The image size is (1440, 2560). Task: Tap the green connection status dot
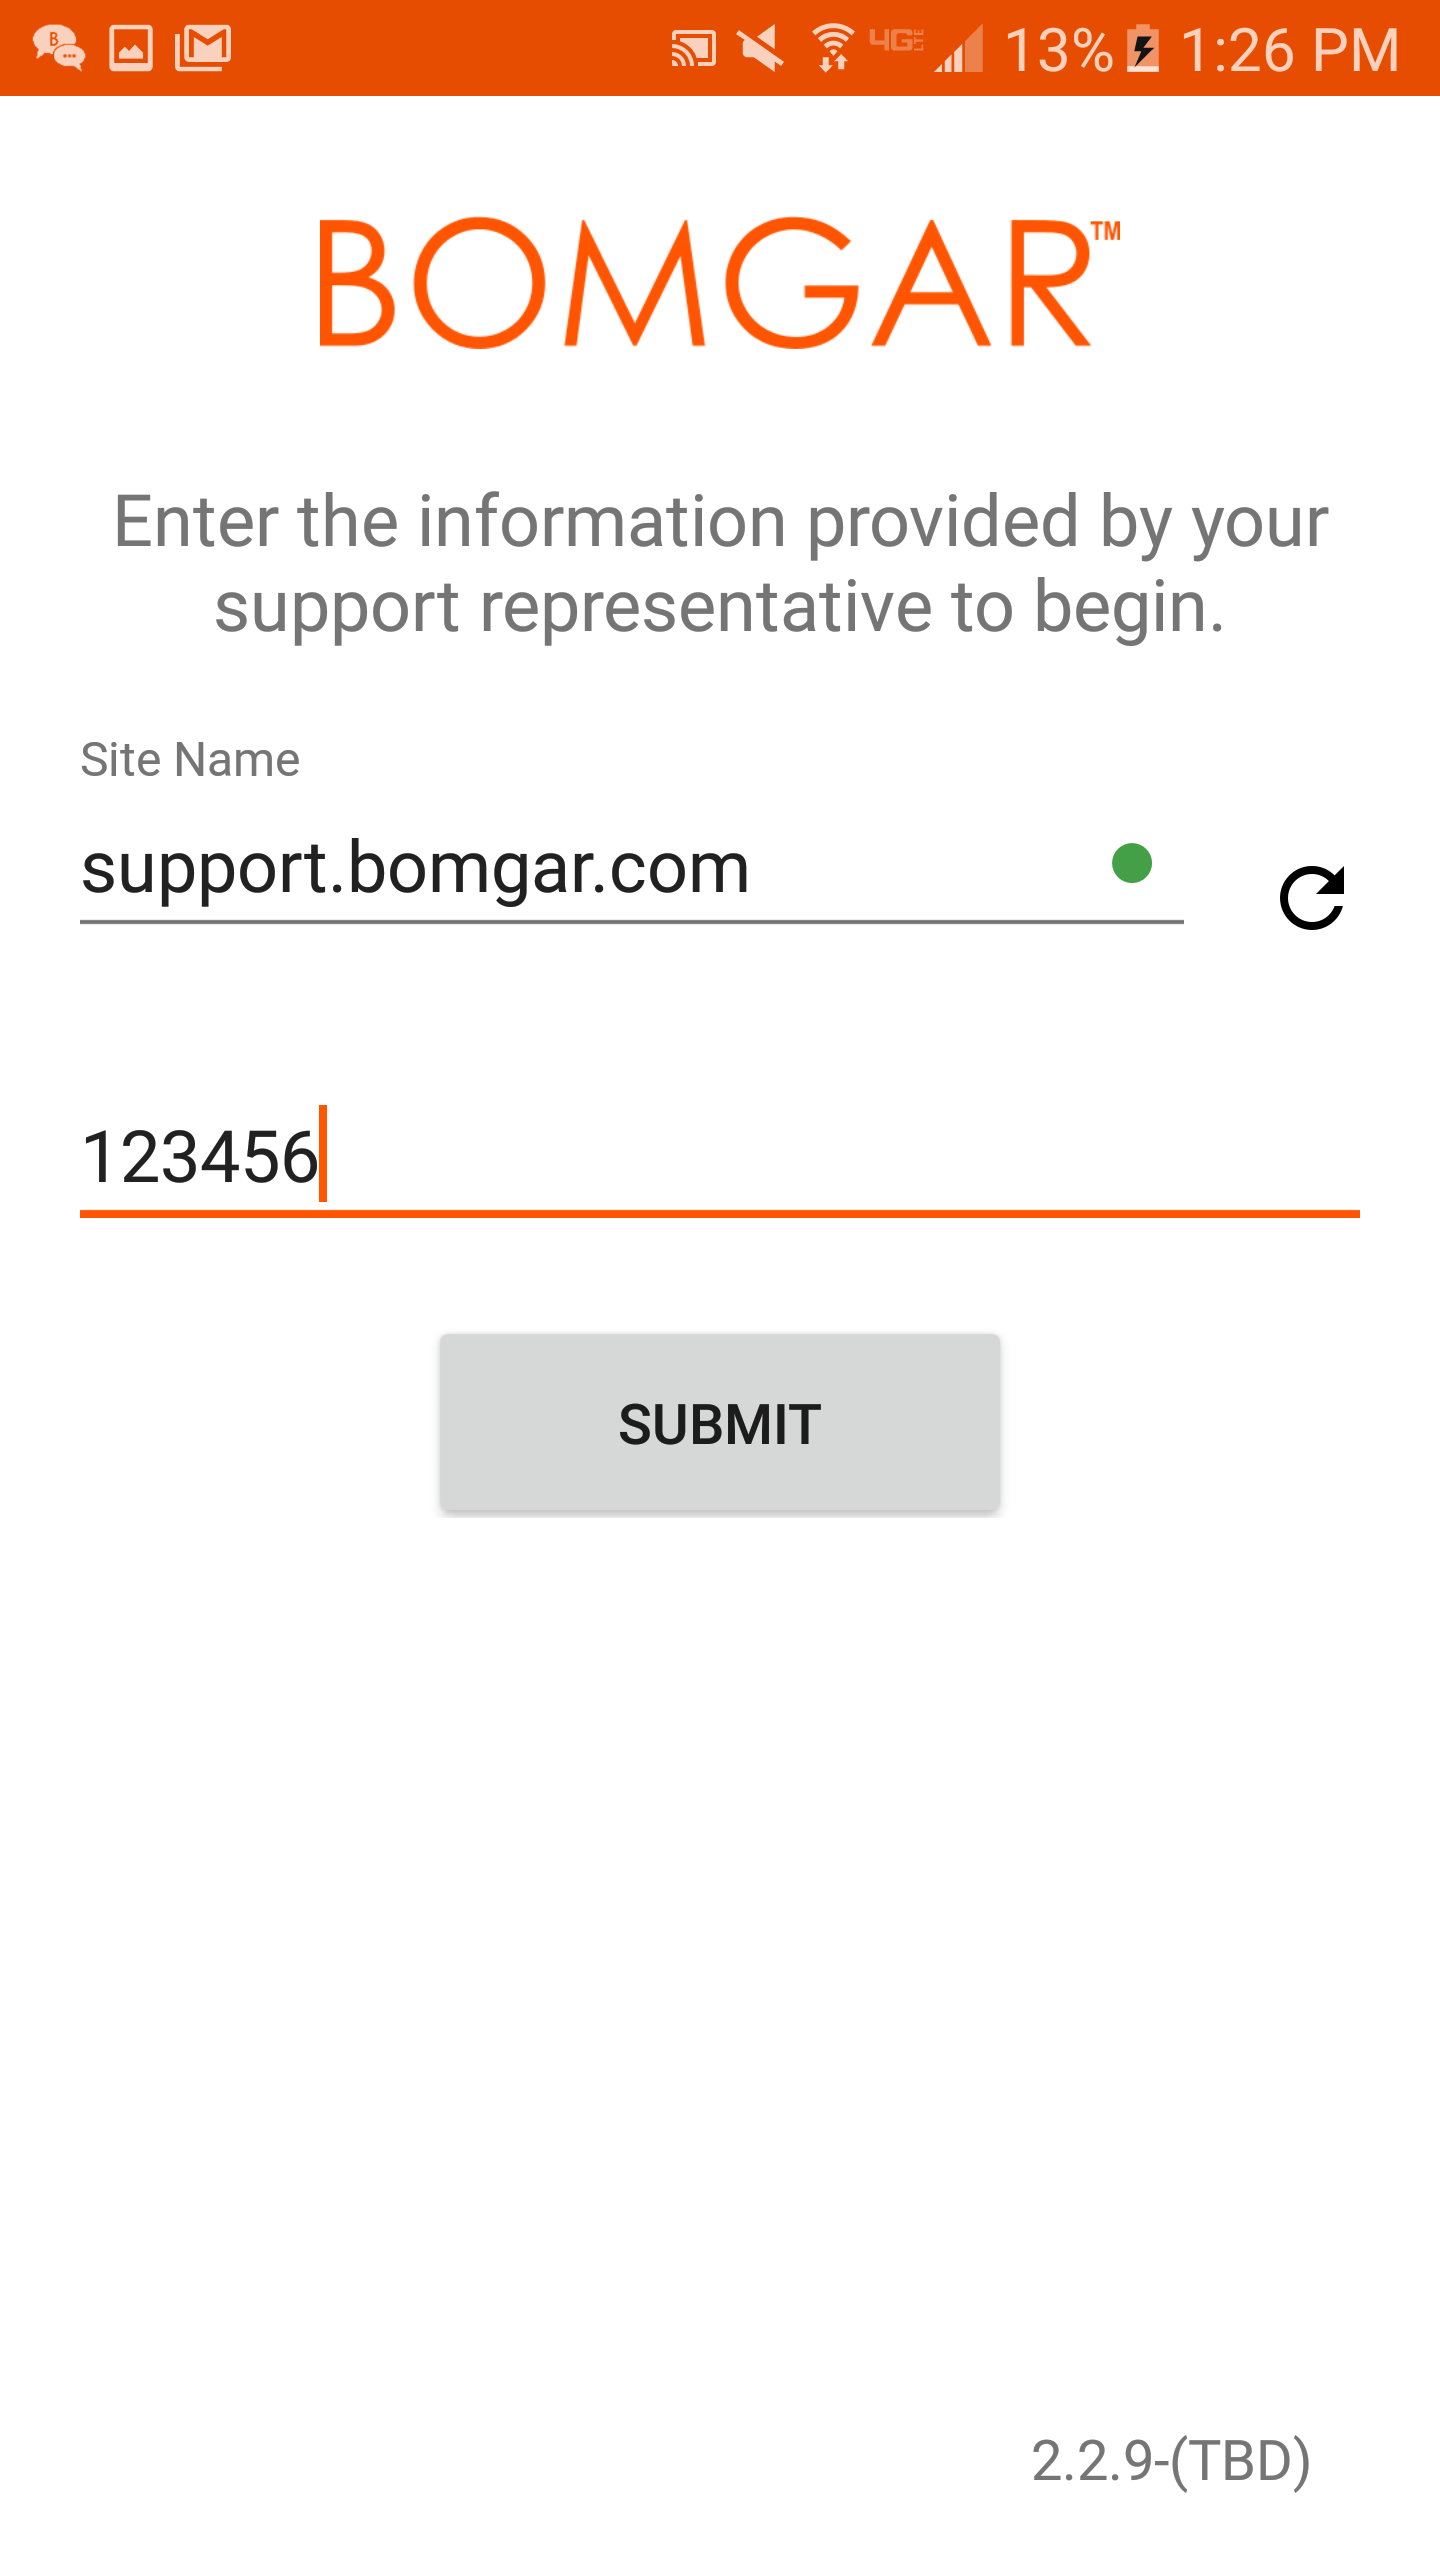(x=1132, y=863)
